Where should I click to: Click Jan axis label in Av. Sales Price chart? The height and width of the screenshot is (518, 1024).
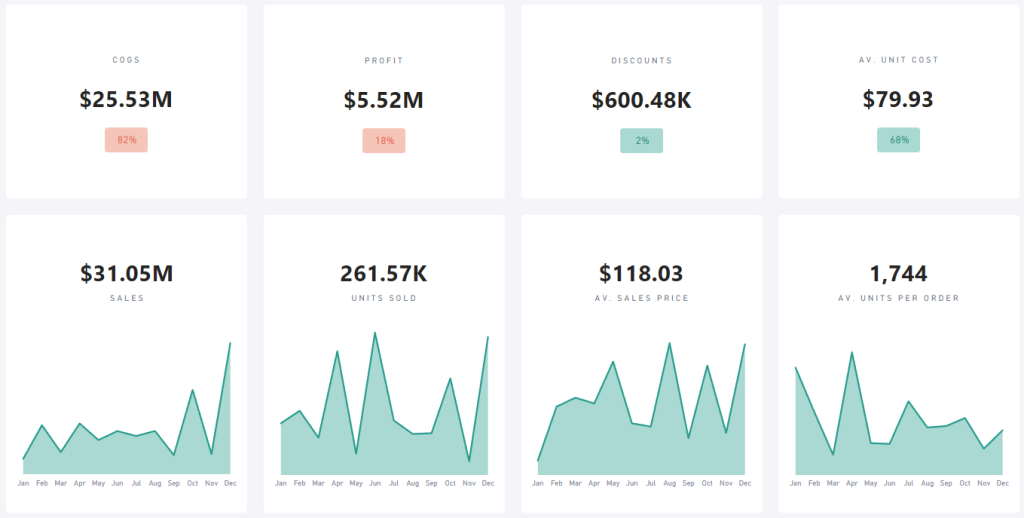[x=537, y=483]
